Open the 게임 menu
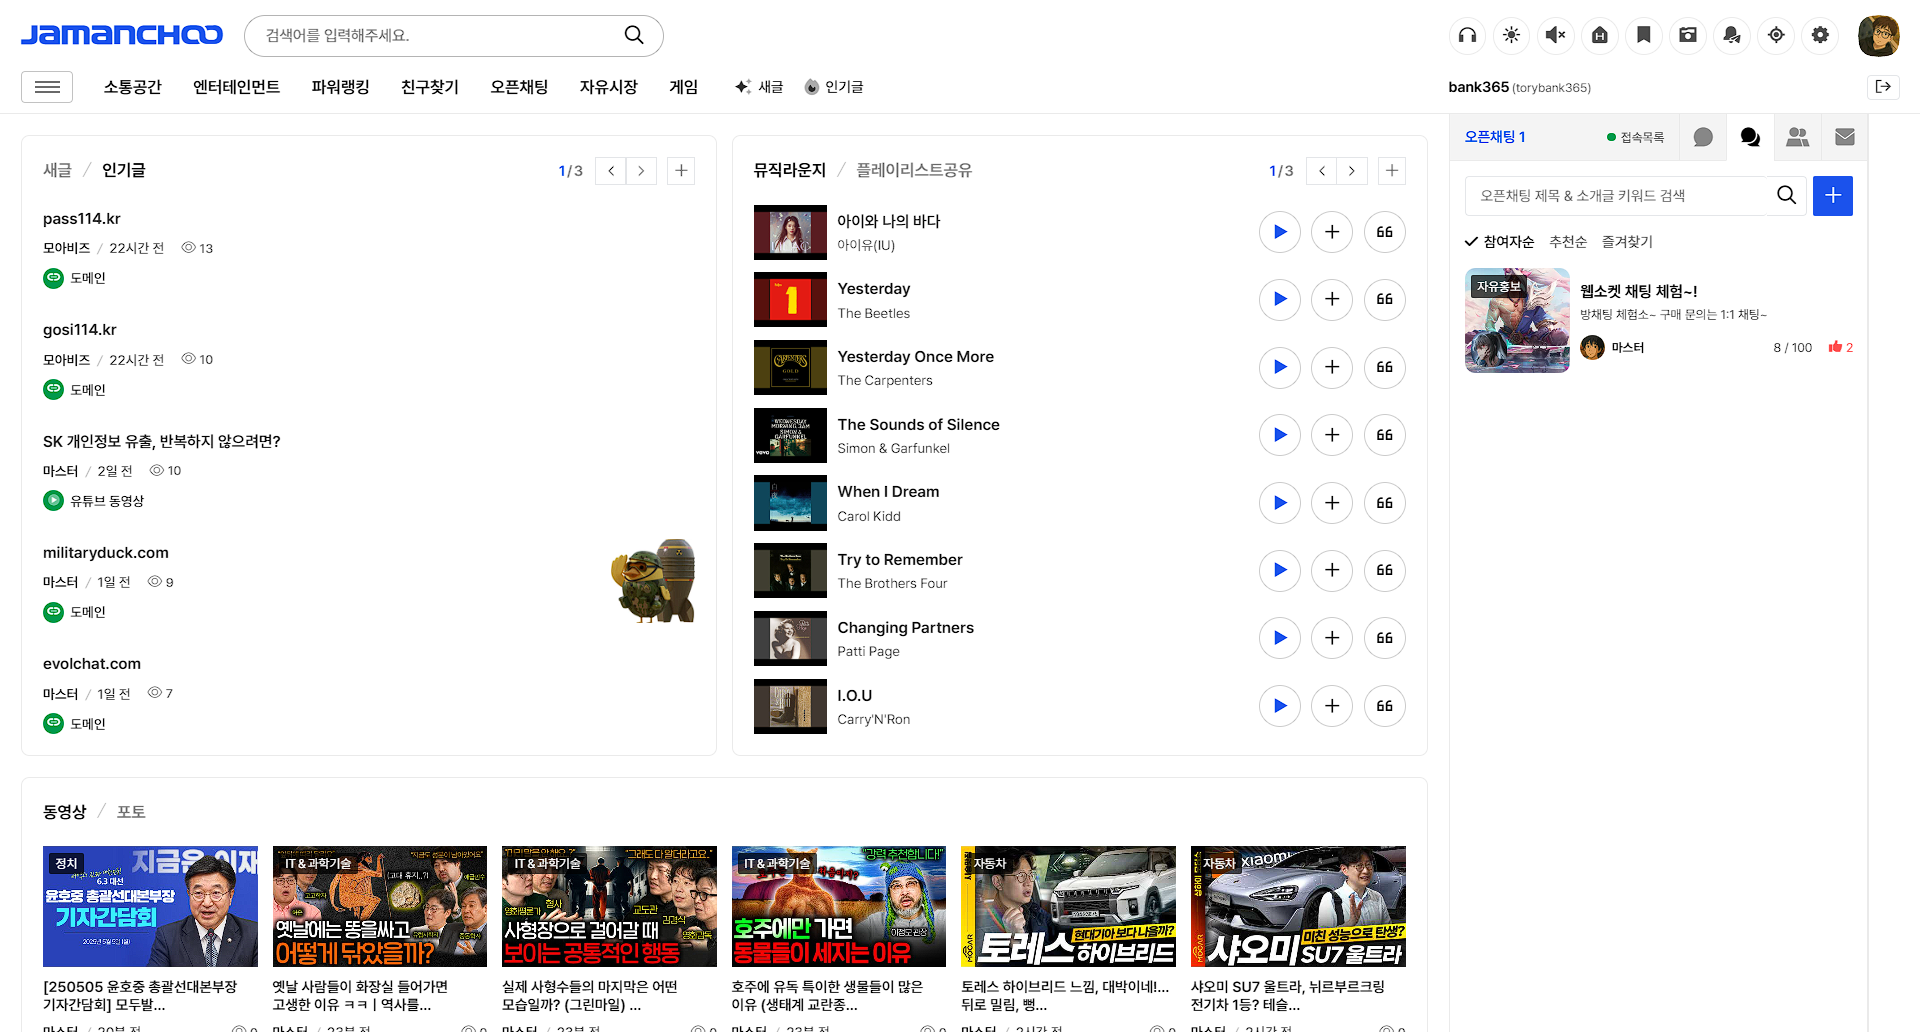This screenshot has height=1032, width=1920. tap(683, 87)
